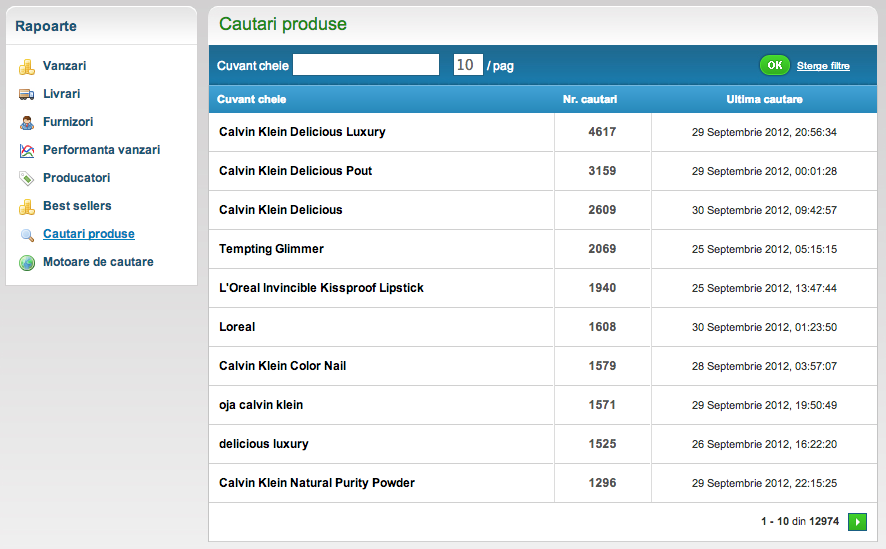Select the Tempting Glimmer keyword

click(271, 249)
